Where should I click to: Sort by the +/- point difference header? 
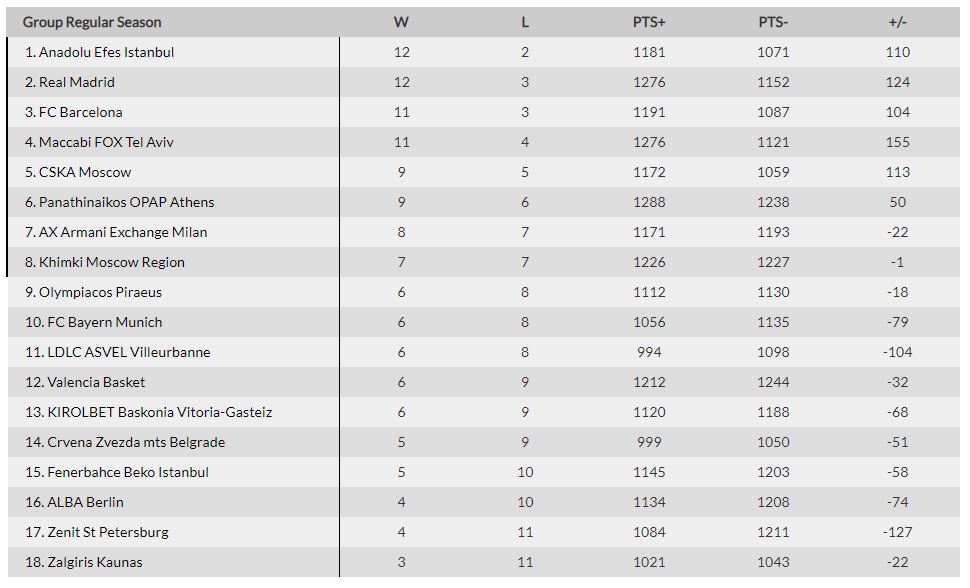click(x=898, y=22)
